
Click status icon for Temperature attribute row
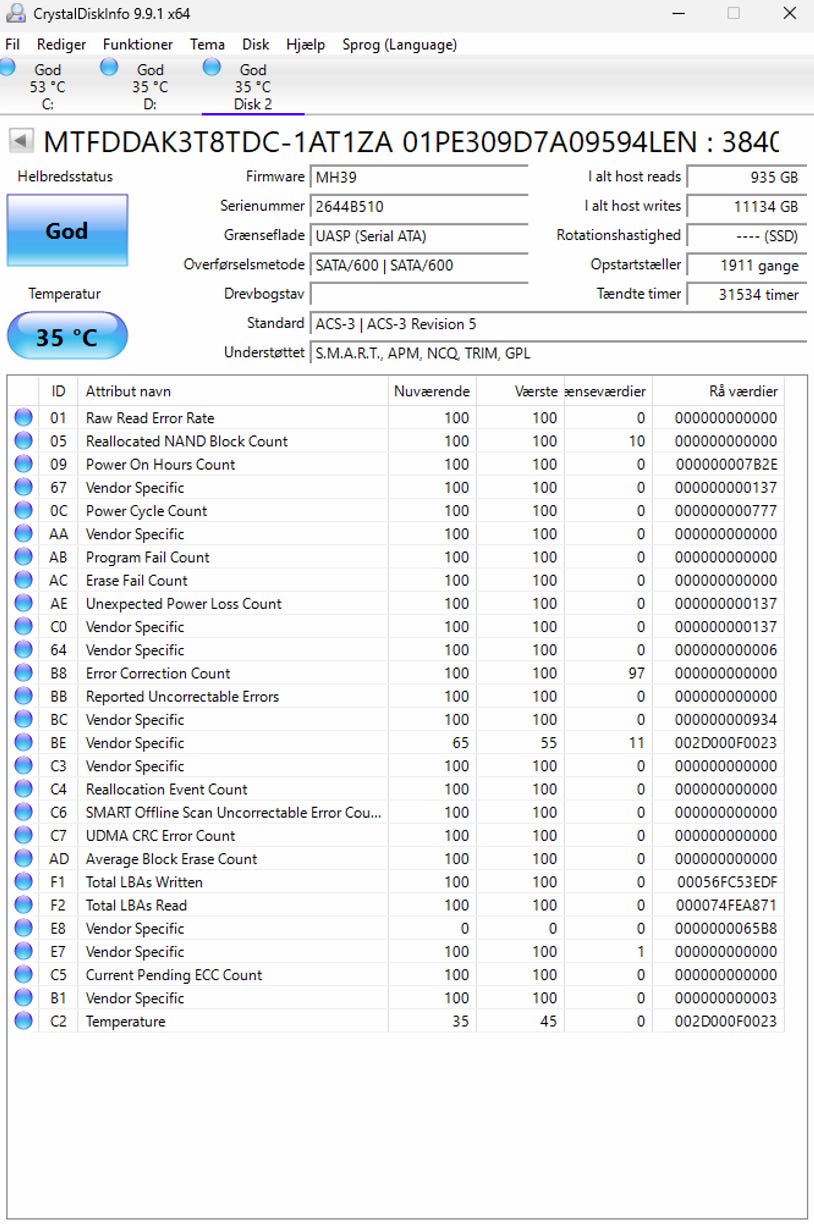[23, 1021]
